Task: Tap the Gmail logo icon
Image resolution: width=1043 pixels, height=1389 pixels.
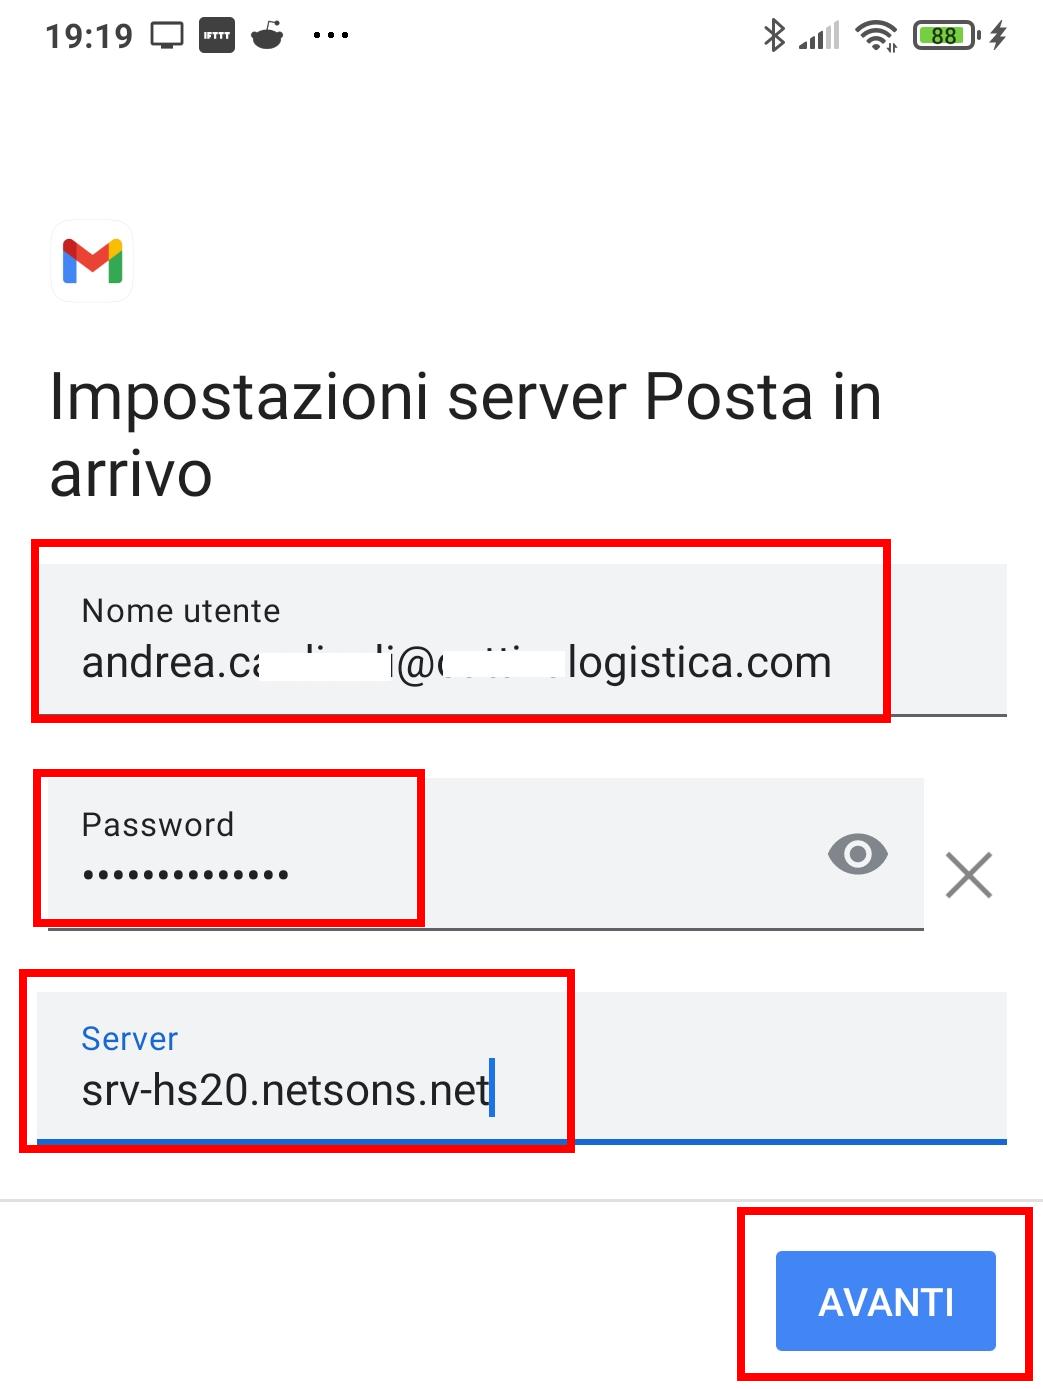Action: pos(92,261)
